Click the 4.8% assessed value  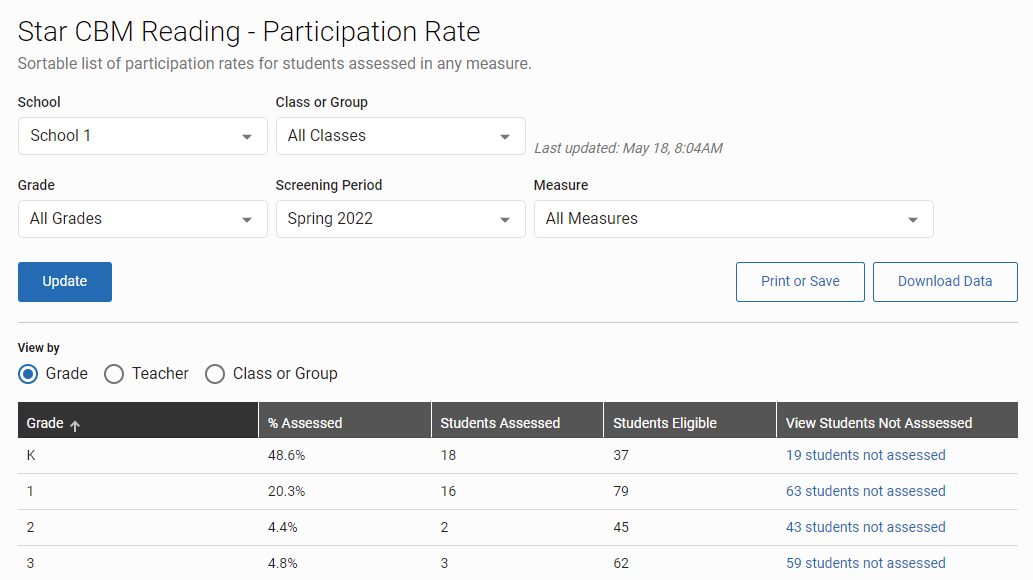(283, 564)
